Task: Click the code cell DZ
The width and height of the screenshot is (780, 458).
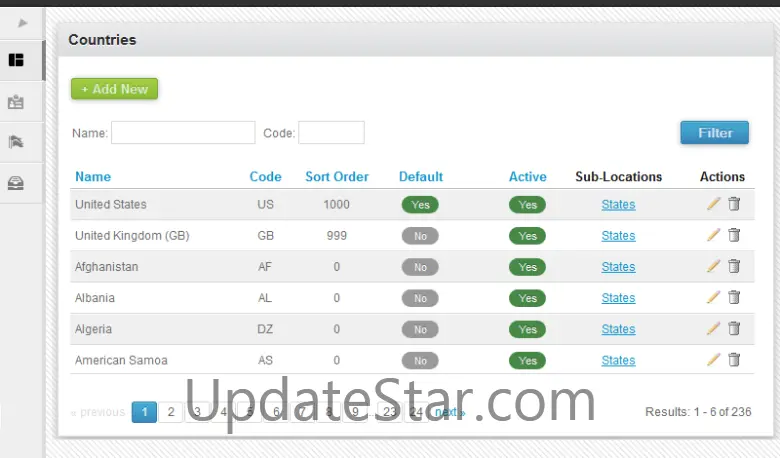Action: pyautogui.click(x=265, y=329)
